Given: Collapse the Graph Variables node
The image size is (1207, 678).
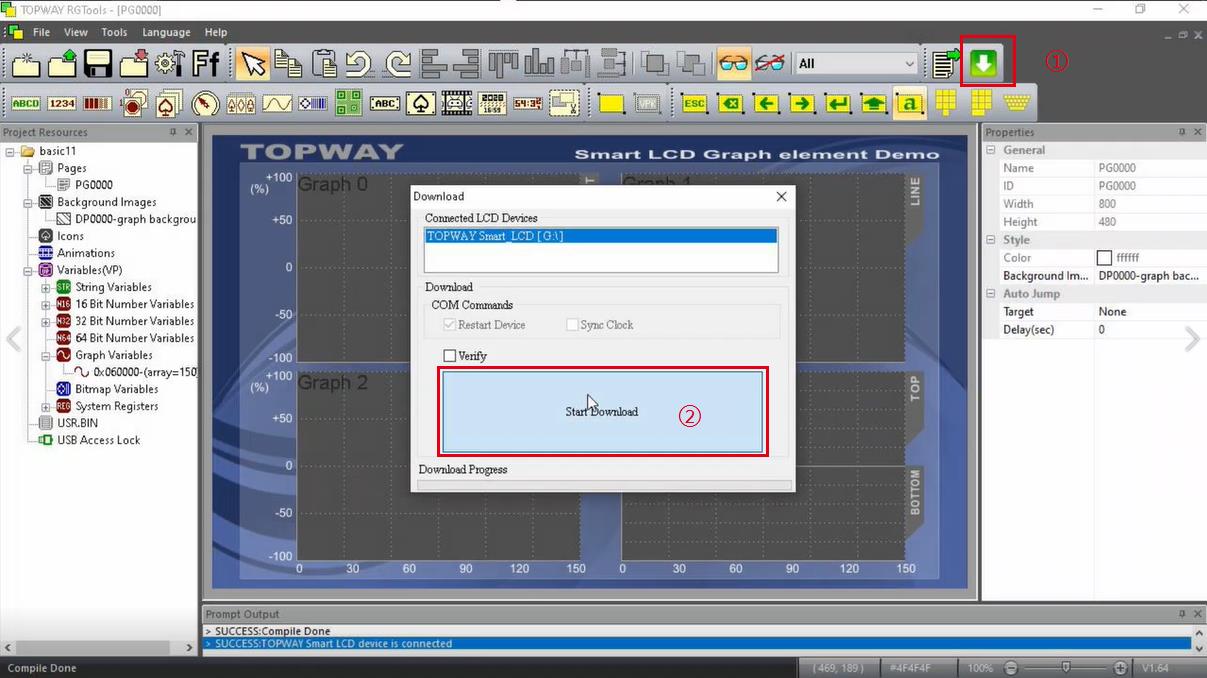Looking at the screenshot, I should coord(46,356).
